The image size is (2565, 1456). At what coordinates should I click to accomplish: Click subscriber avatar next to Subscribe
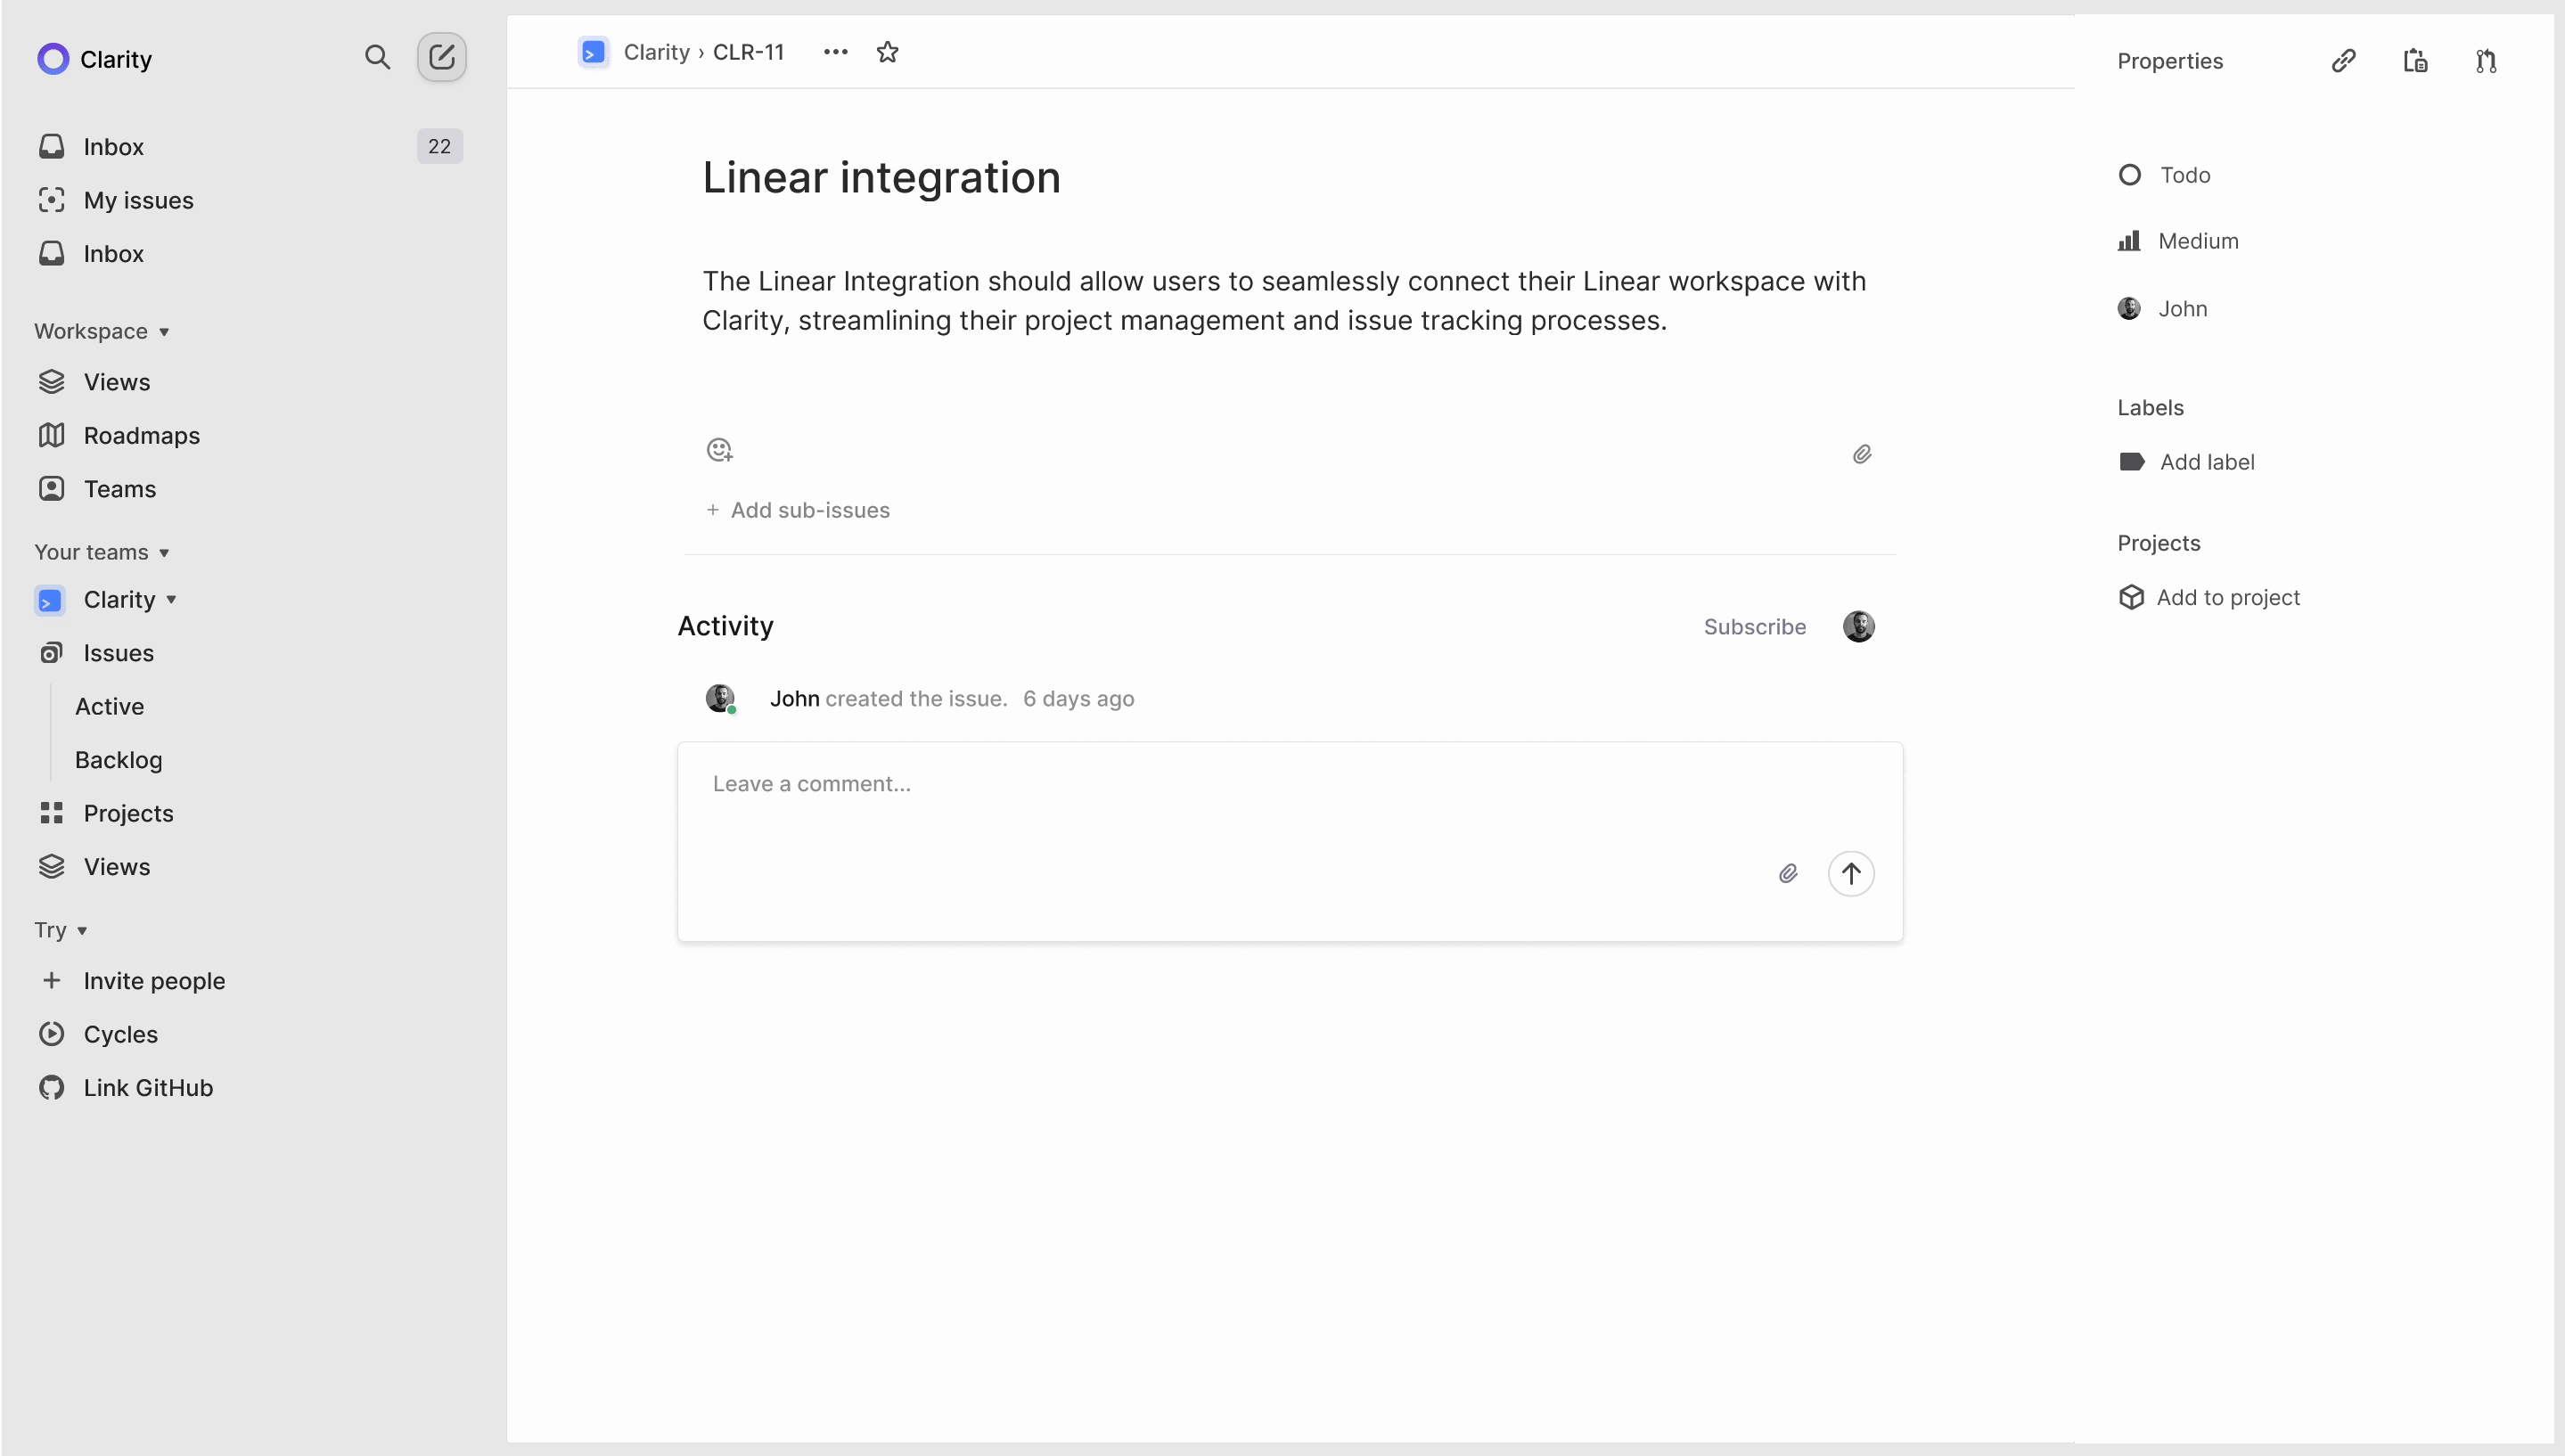tap(1859, 627)
